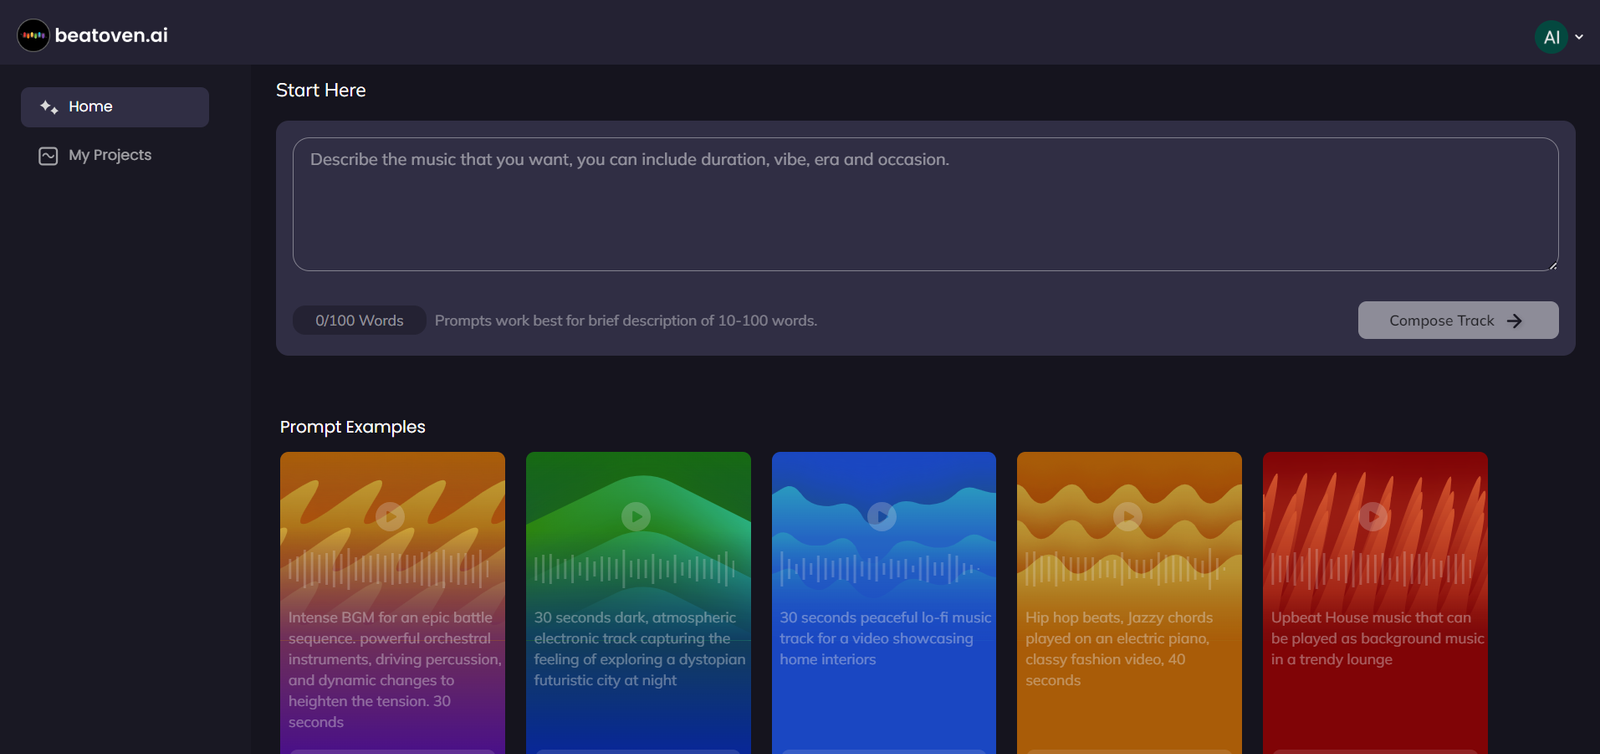The height and width of the screenshot is (754, 1600).
Task: Click the 0/100 Words counter badge
Action: coord(359,320)
